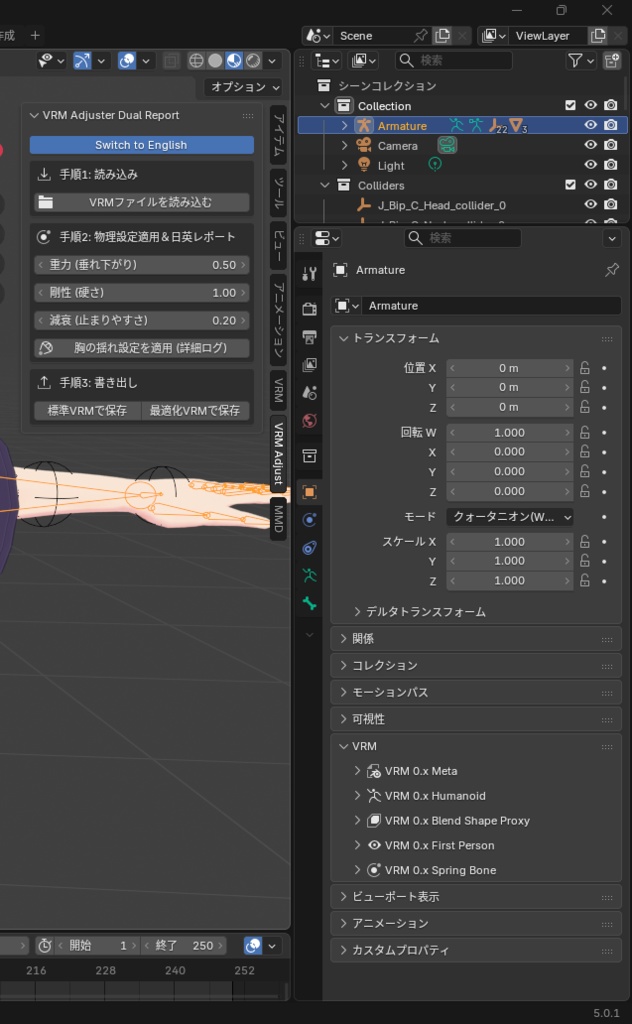Click the 剛性 (硬さ) slider
The image size is (632, 1024).
142,293
